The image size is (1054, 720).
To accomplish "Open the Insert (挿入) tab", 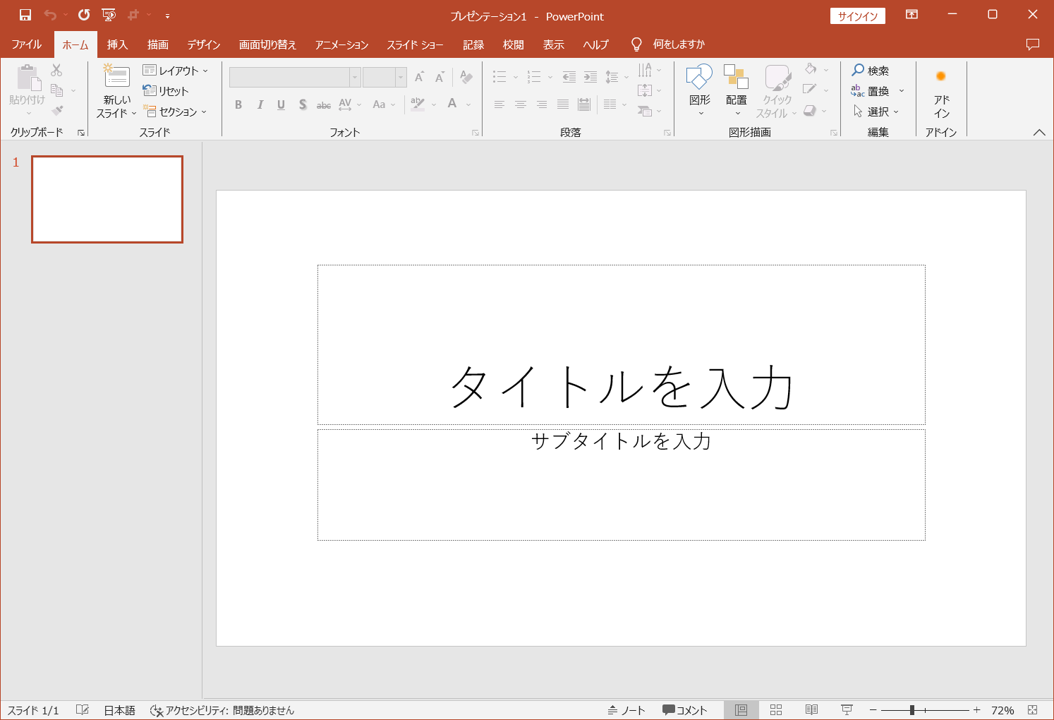I will tap(117, 45).
